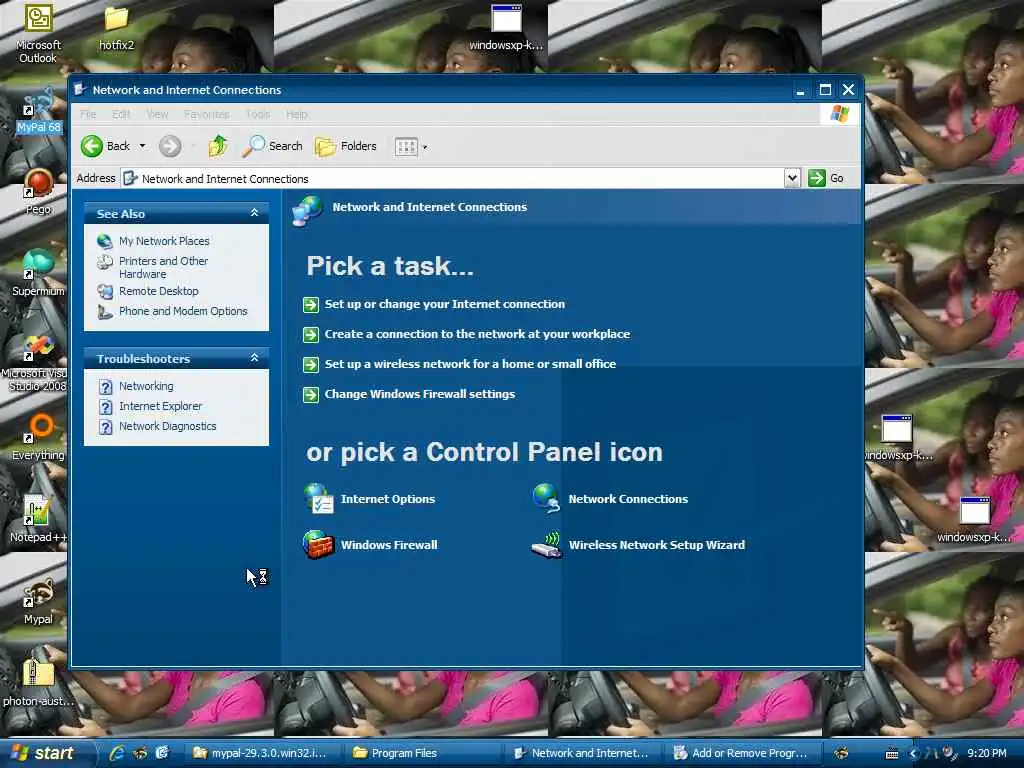Open the Help menu
Screen dimensions: 1024x768
point(296,114)
